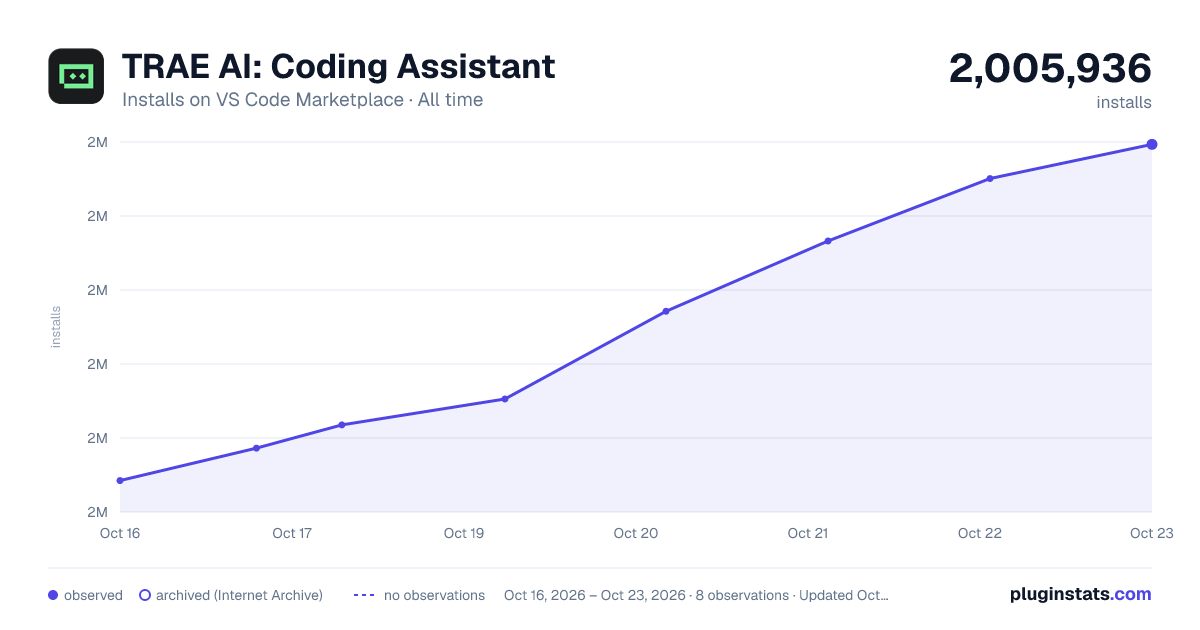Click the dashed line marker for no observations
1200x630 pixels.
click(364, 595)
